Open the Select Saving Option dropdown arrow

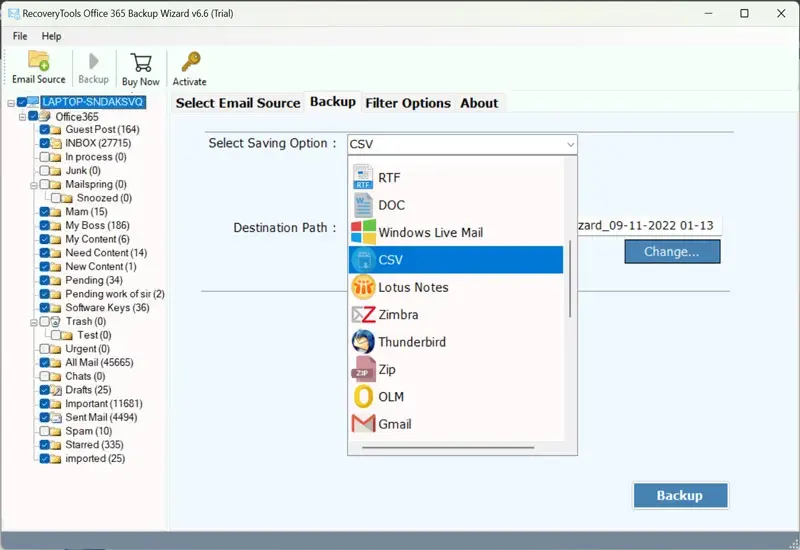[x=570, y=144]
